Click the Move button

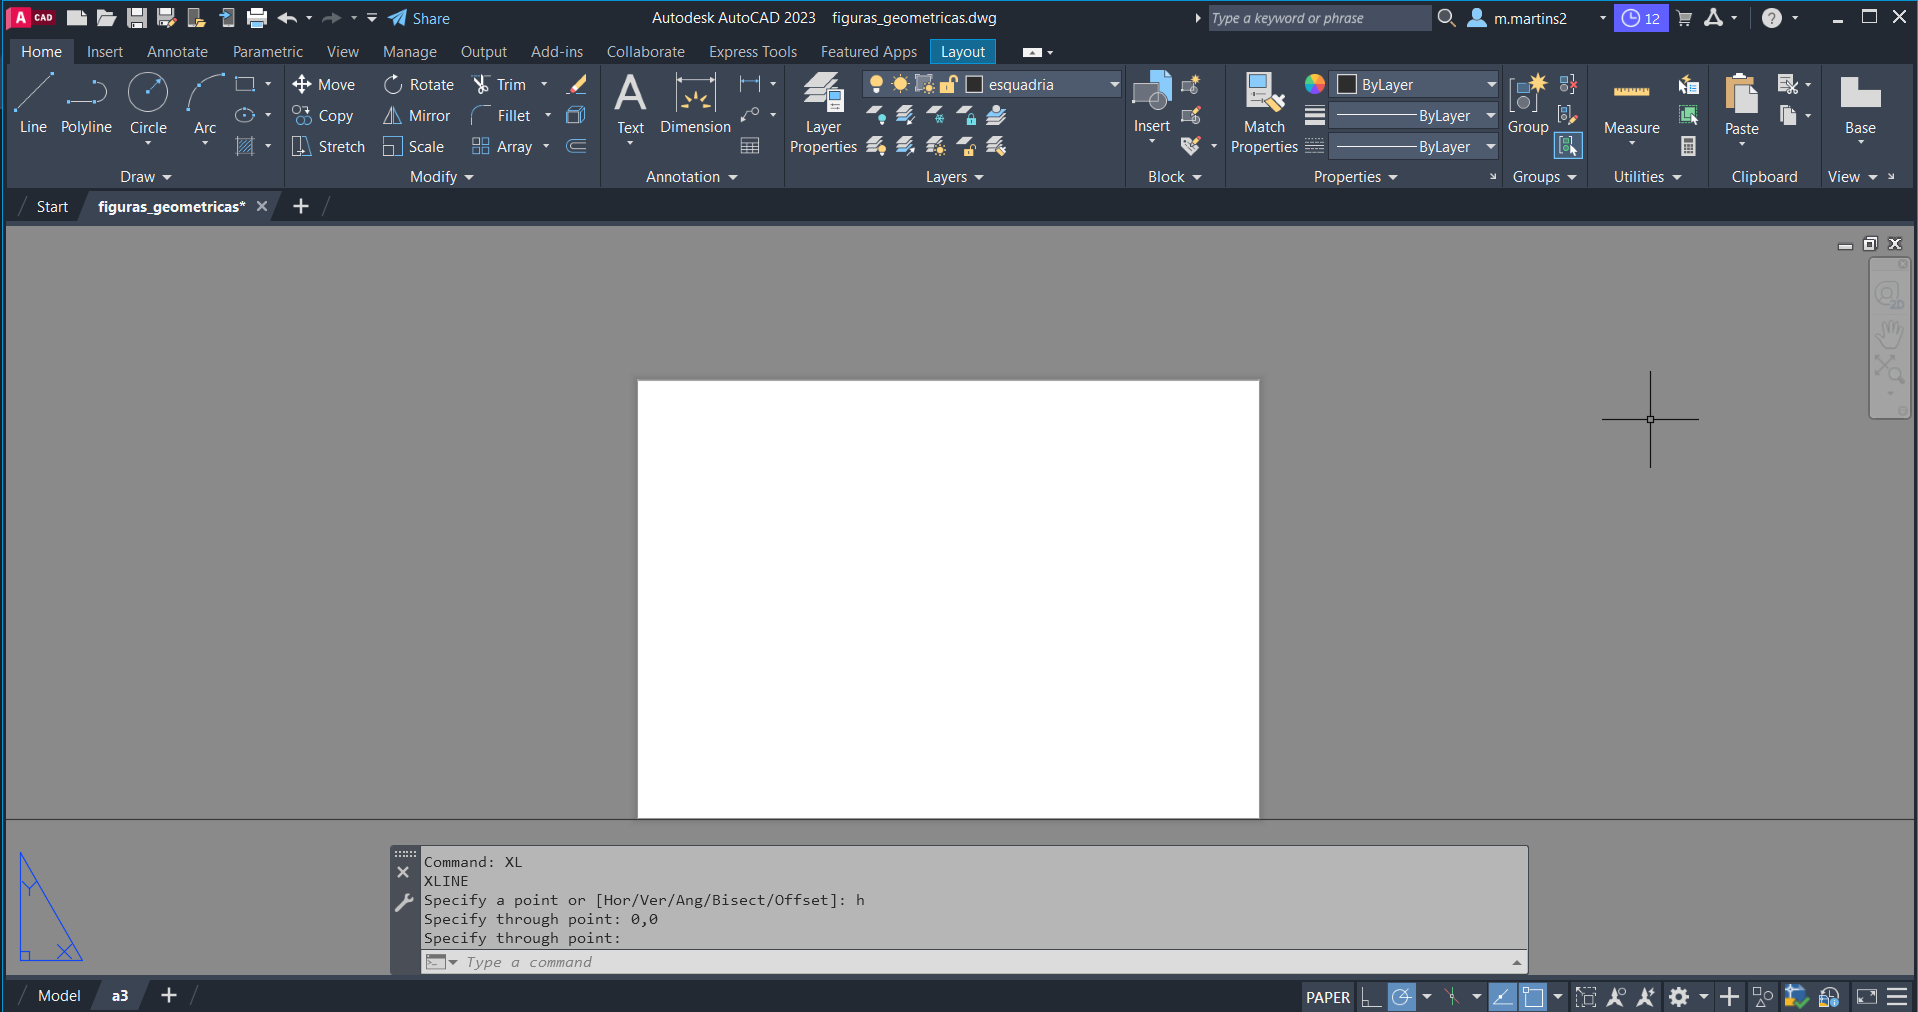[324, 84]
